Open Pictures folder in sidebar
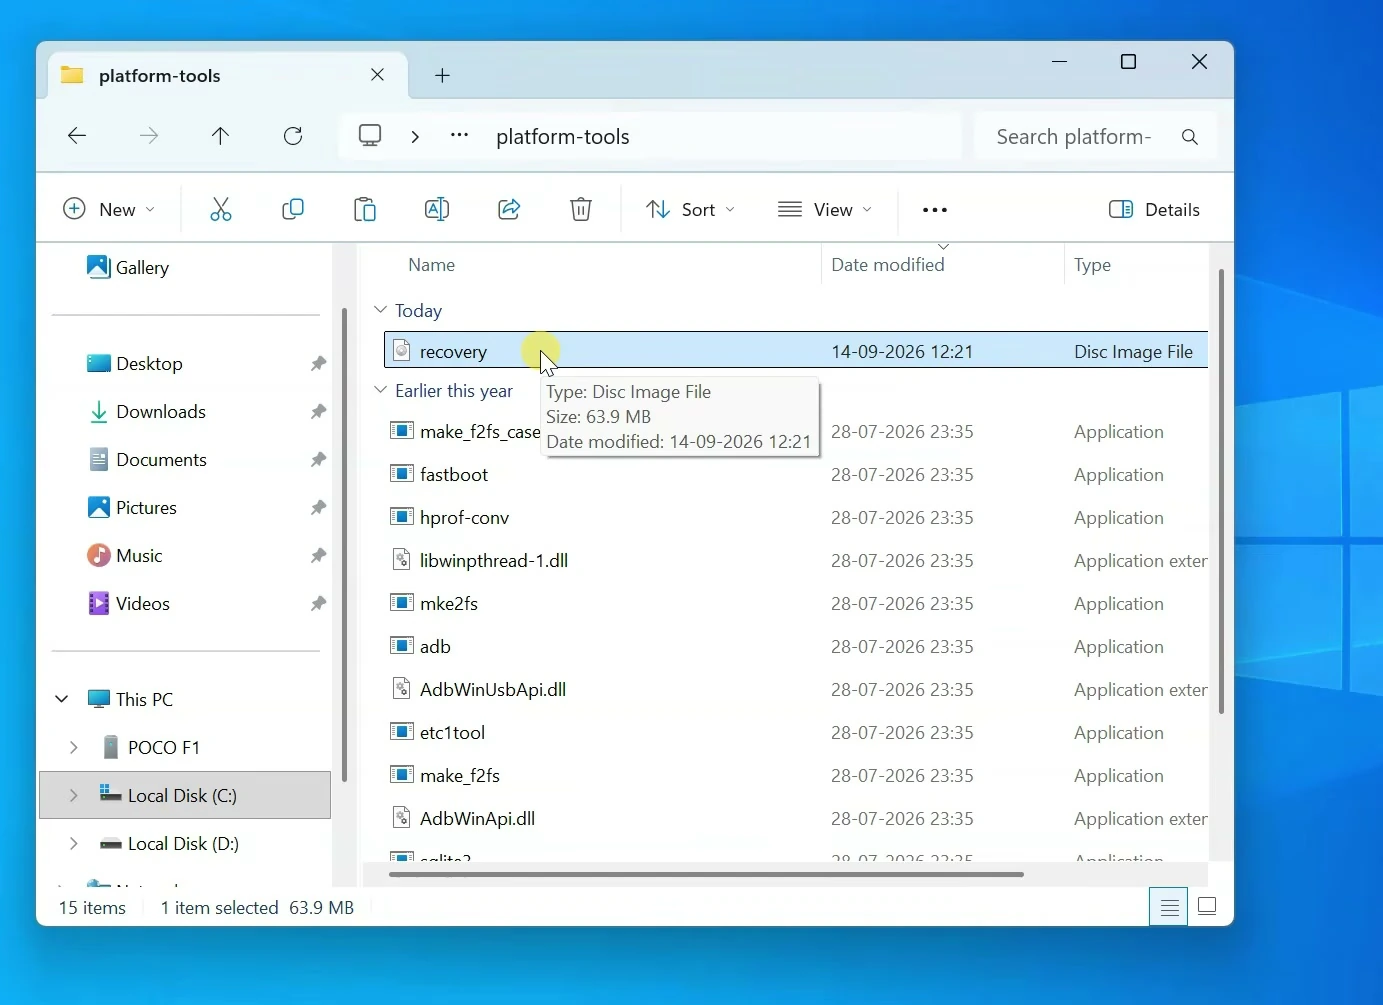Screen dimensions: 1383x1005 (x=132, y=508)
